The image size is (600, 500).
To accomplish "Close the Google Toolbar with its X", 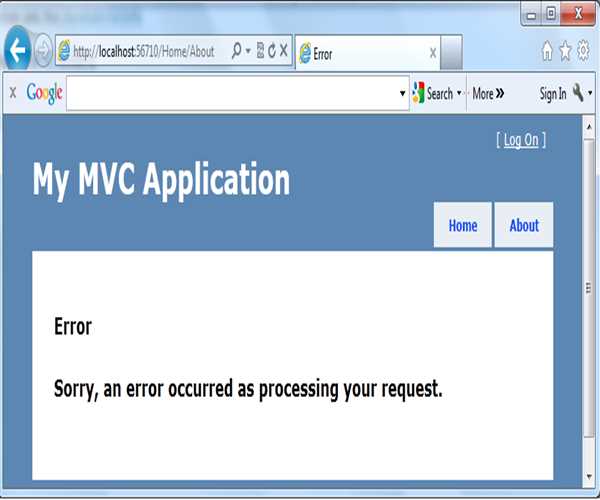I will pos(13,92).
